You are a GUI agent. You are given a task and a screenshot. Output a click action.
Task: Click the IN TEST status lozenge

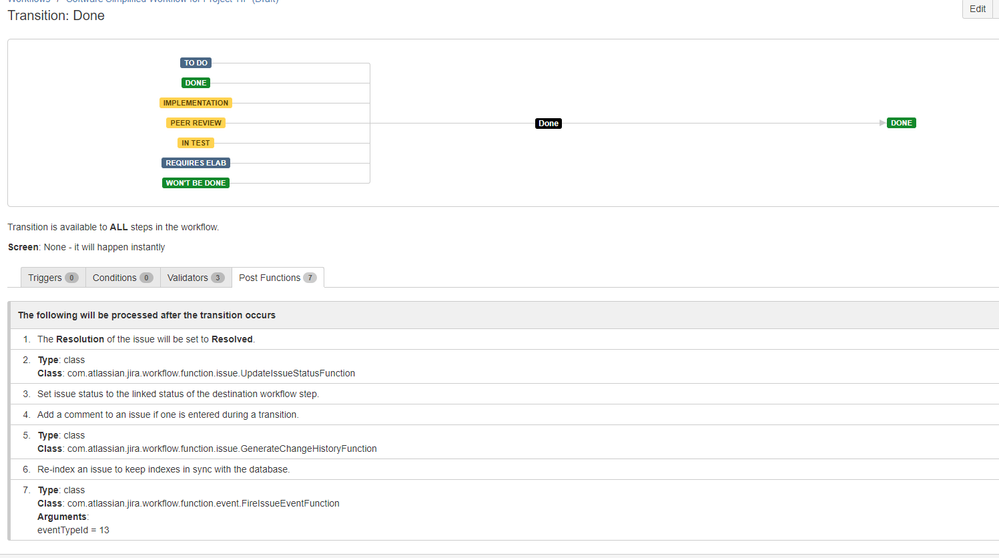(x=196, y=143)
